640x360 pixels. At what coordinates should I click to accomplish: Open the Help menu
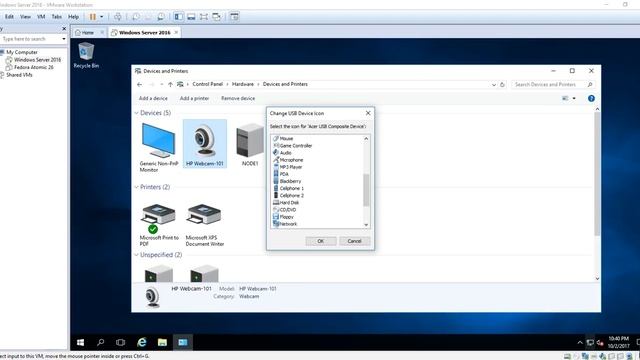73,17
